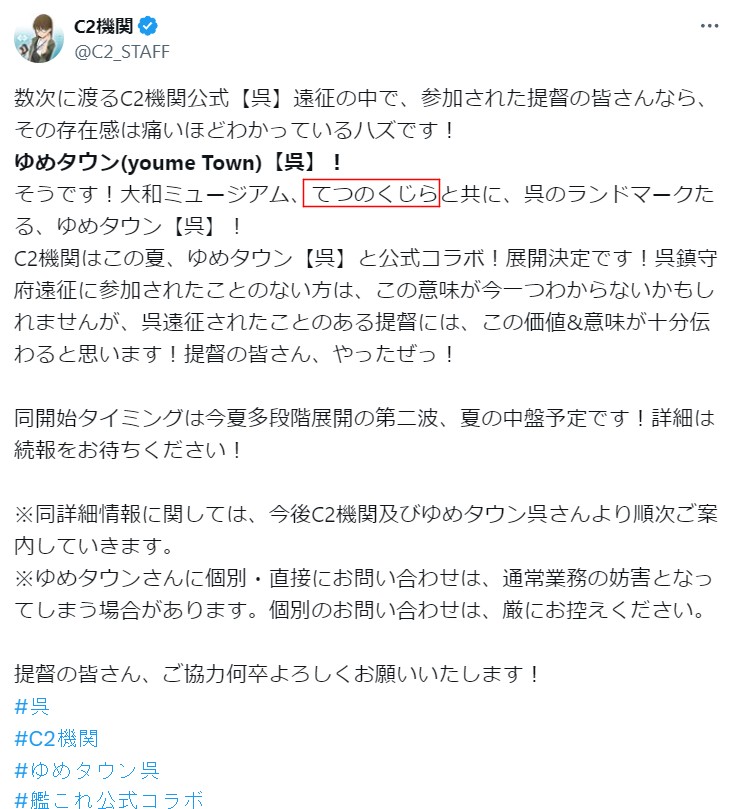Click the sentence ending やったぜっ!
Screen dimensions: 733x809
[x=319, y=354]
